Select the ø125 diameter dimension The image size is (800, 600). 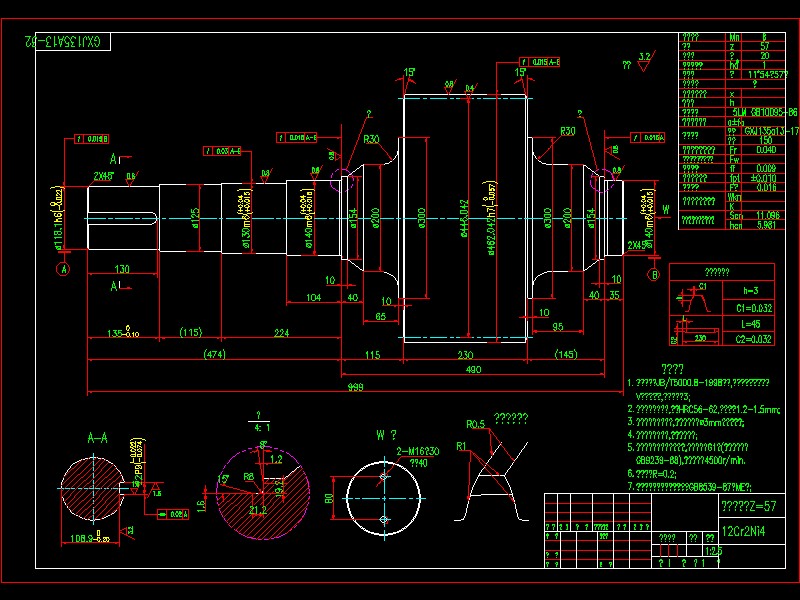pos(194,218)
